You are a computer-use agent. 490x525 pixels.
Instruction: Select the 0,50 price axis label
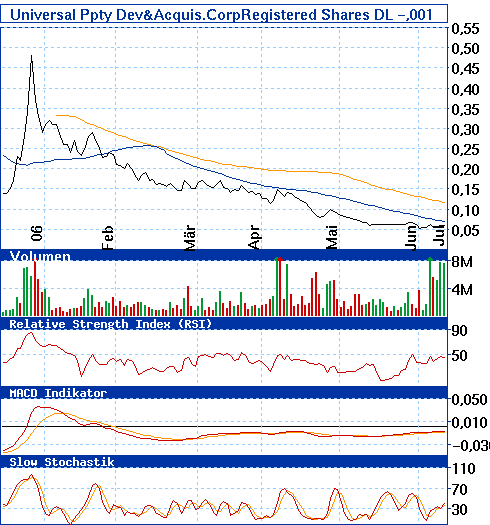[466, 49]
